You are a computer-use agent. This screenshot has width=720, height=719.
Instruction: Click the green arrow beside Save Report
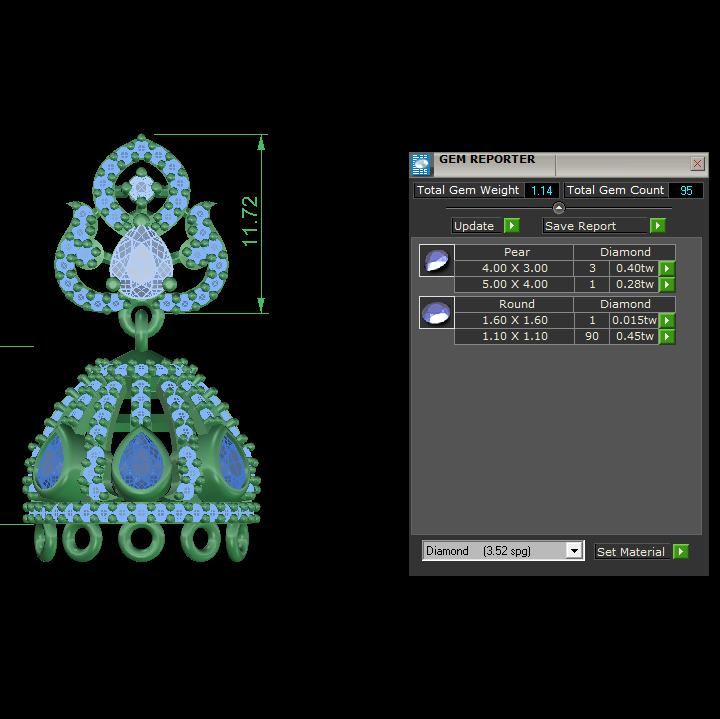[658, 225]
